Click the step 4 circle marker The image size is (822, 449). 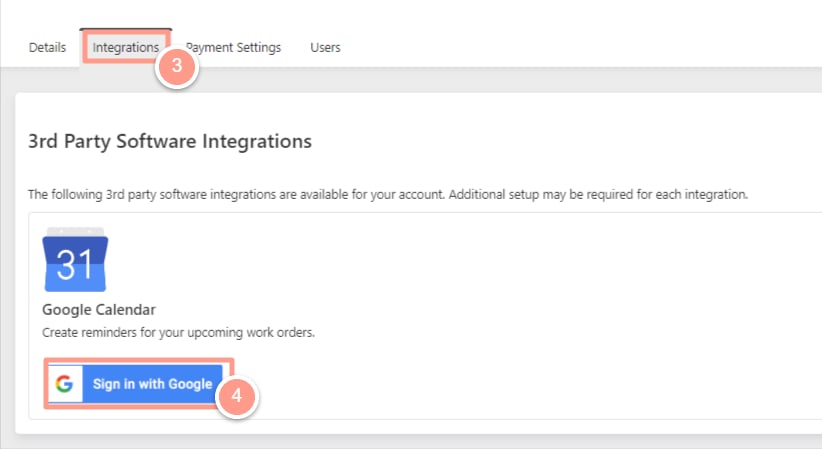pyautogui.click(x=236, y=395)
